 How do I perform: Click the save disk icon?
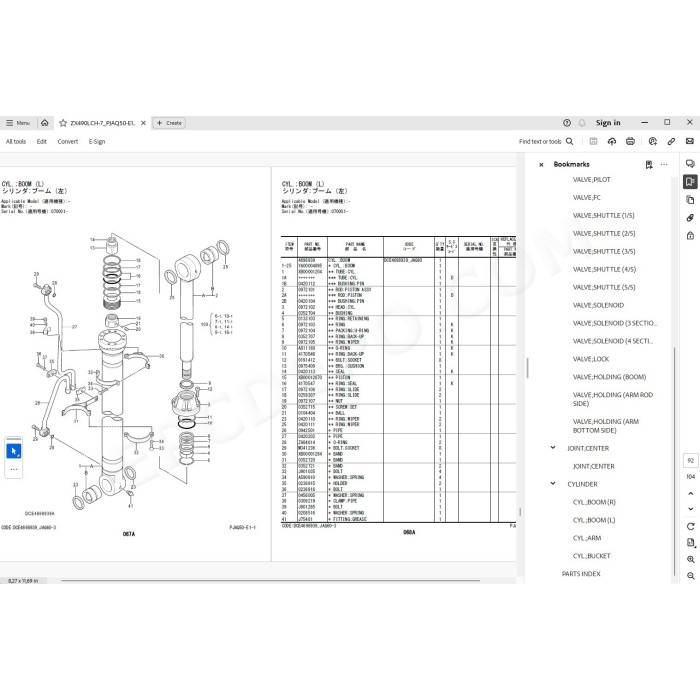[x=593, y=142]
